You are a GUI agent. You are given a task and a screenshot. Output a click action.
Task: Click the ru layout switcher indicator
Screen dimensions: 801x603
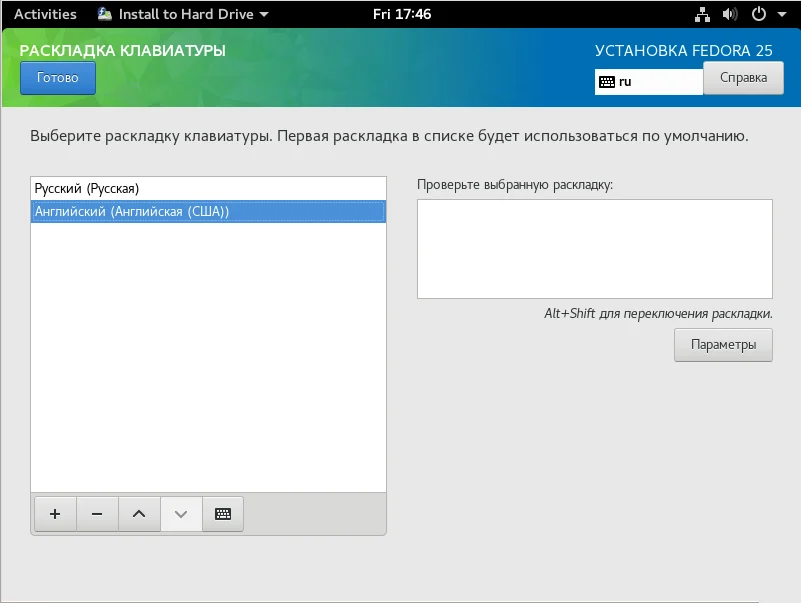tap(649, 82)
